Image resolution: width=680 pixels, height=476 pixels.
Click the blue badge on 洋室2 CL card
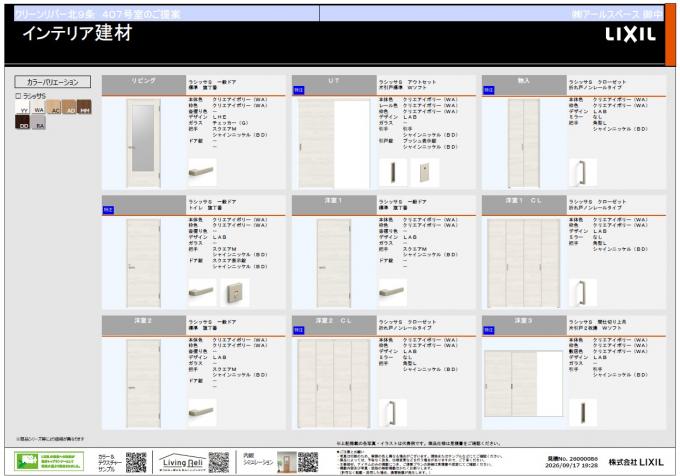298,330
